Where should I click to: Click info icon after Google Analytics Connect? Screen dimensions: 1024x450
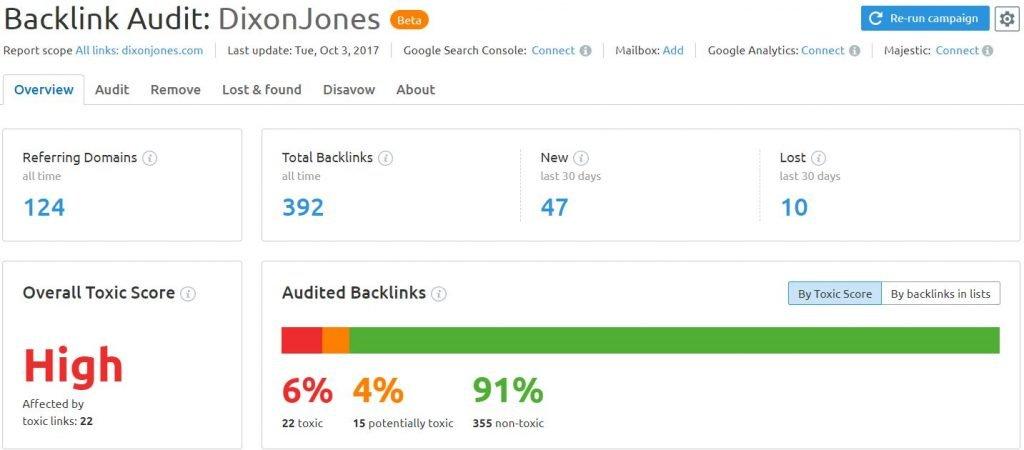[854, 51]
